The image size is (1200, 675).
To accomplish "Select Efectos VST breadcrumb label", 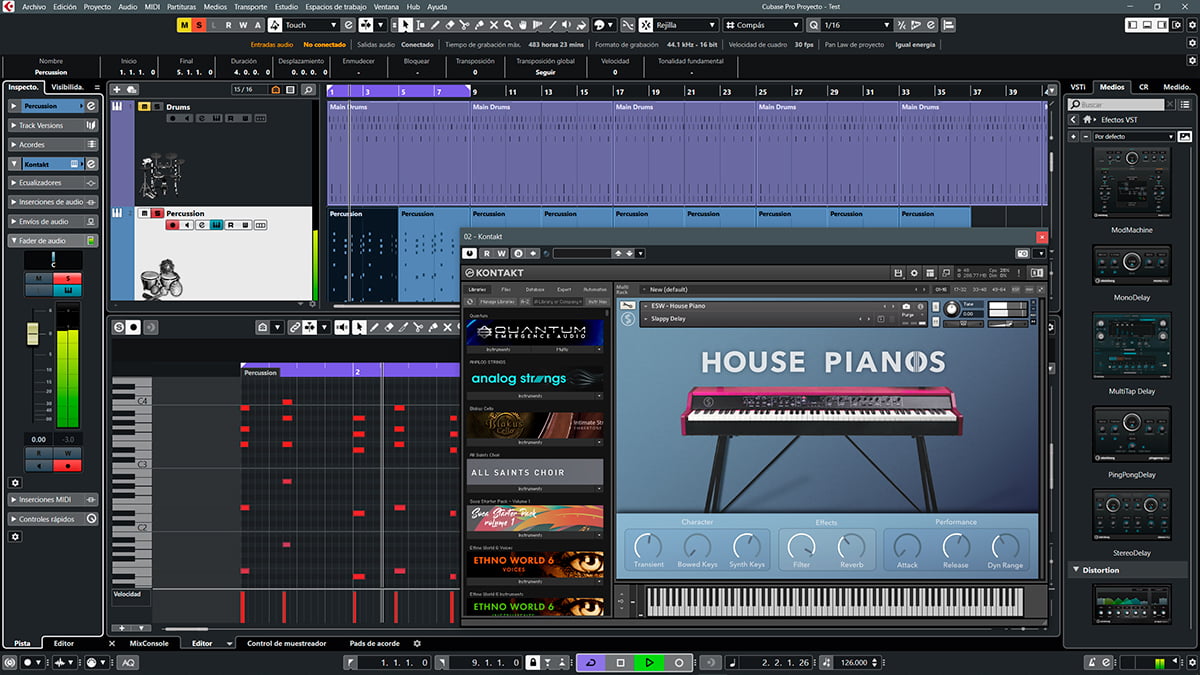I will pyautogui.click(x=1117, y=120).
